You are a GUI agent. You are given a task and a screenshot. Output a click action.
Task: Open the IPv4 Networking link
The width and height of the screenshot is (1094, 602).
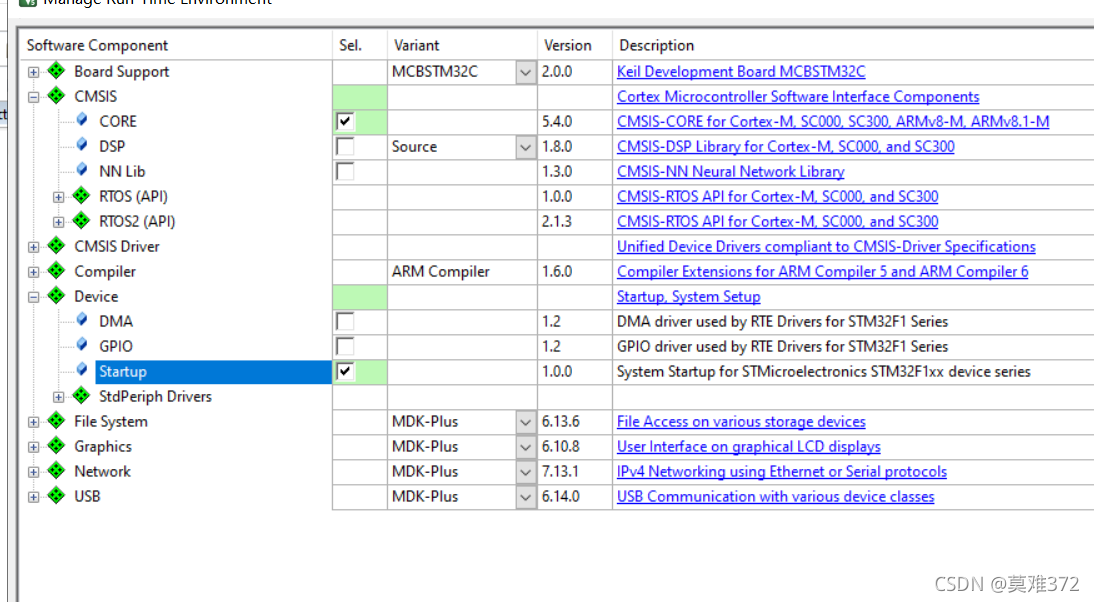click(781, 472)
